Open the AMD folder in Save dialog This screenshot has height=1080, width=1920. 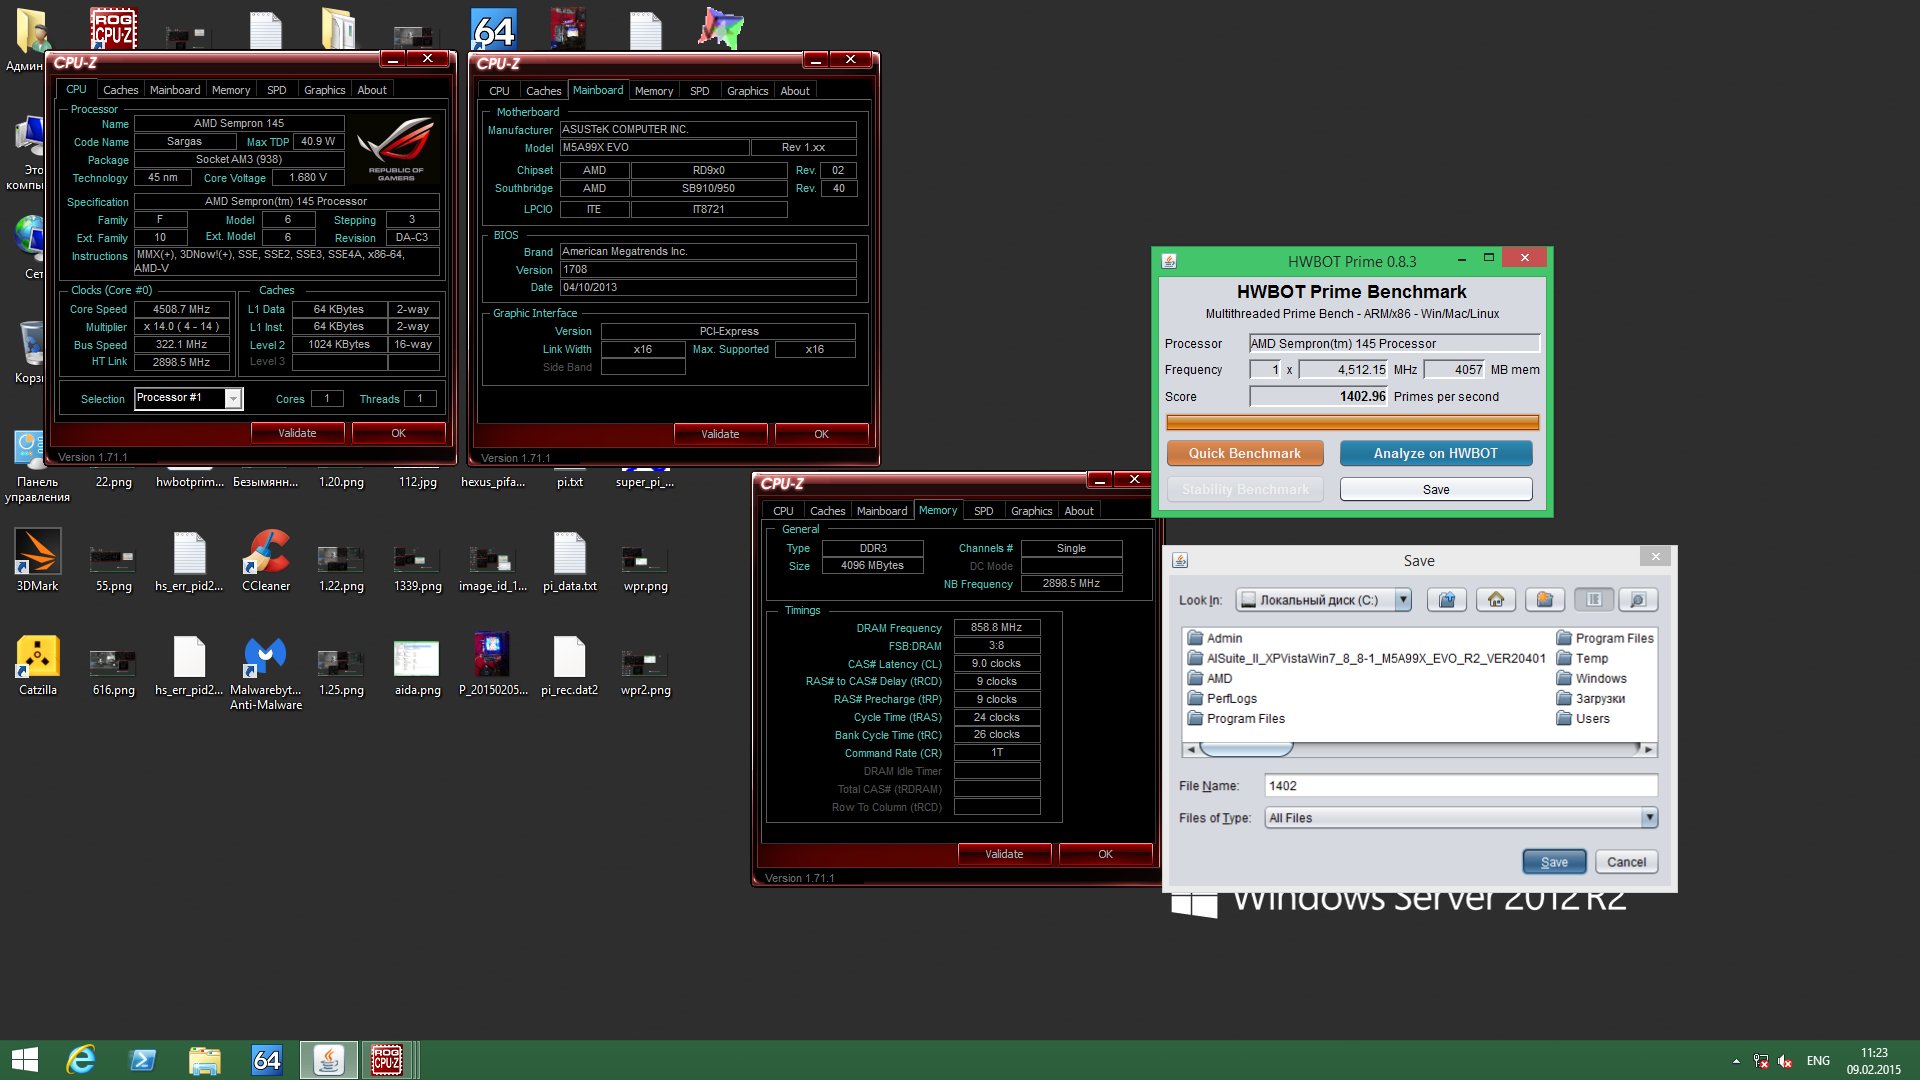(1209, 678)
